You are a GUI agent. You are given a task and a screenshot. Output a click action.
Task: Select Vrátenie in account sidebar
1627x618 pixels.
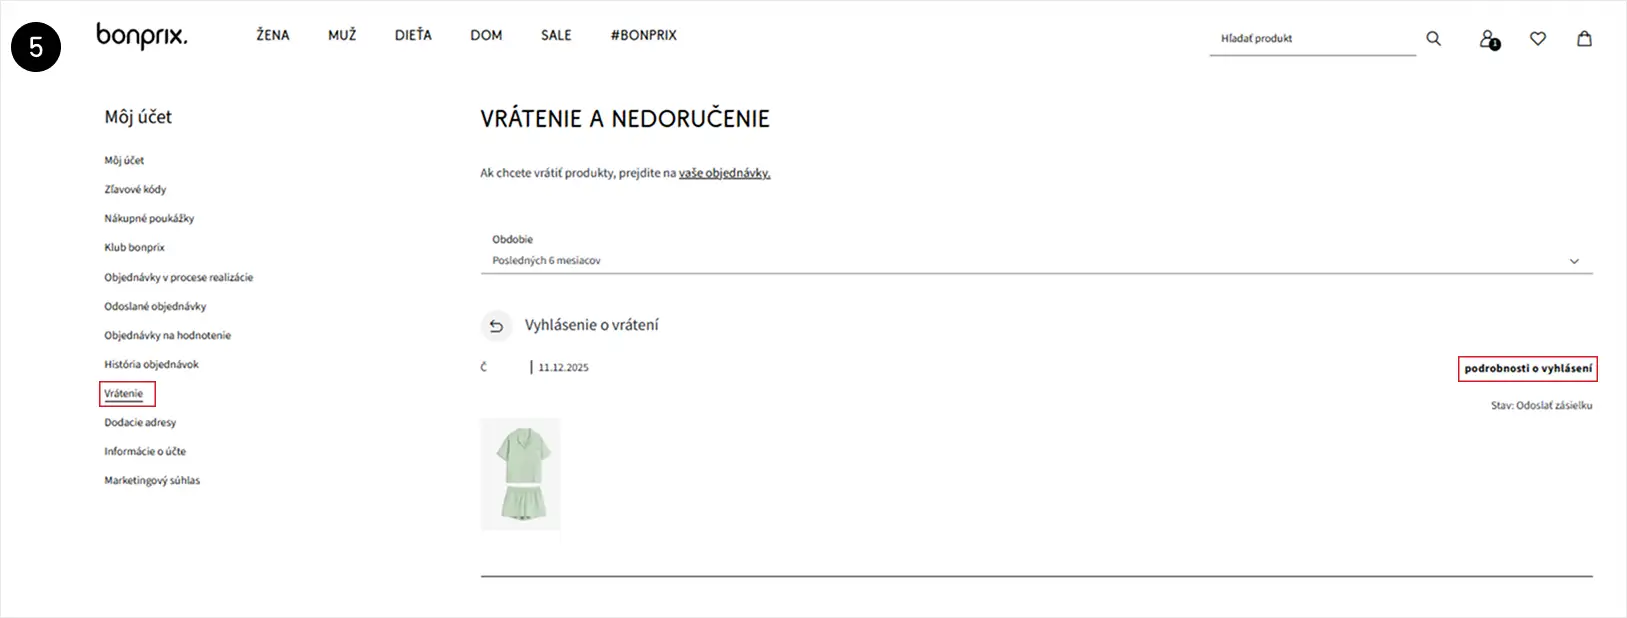pos(124,394)
